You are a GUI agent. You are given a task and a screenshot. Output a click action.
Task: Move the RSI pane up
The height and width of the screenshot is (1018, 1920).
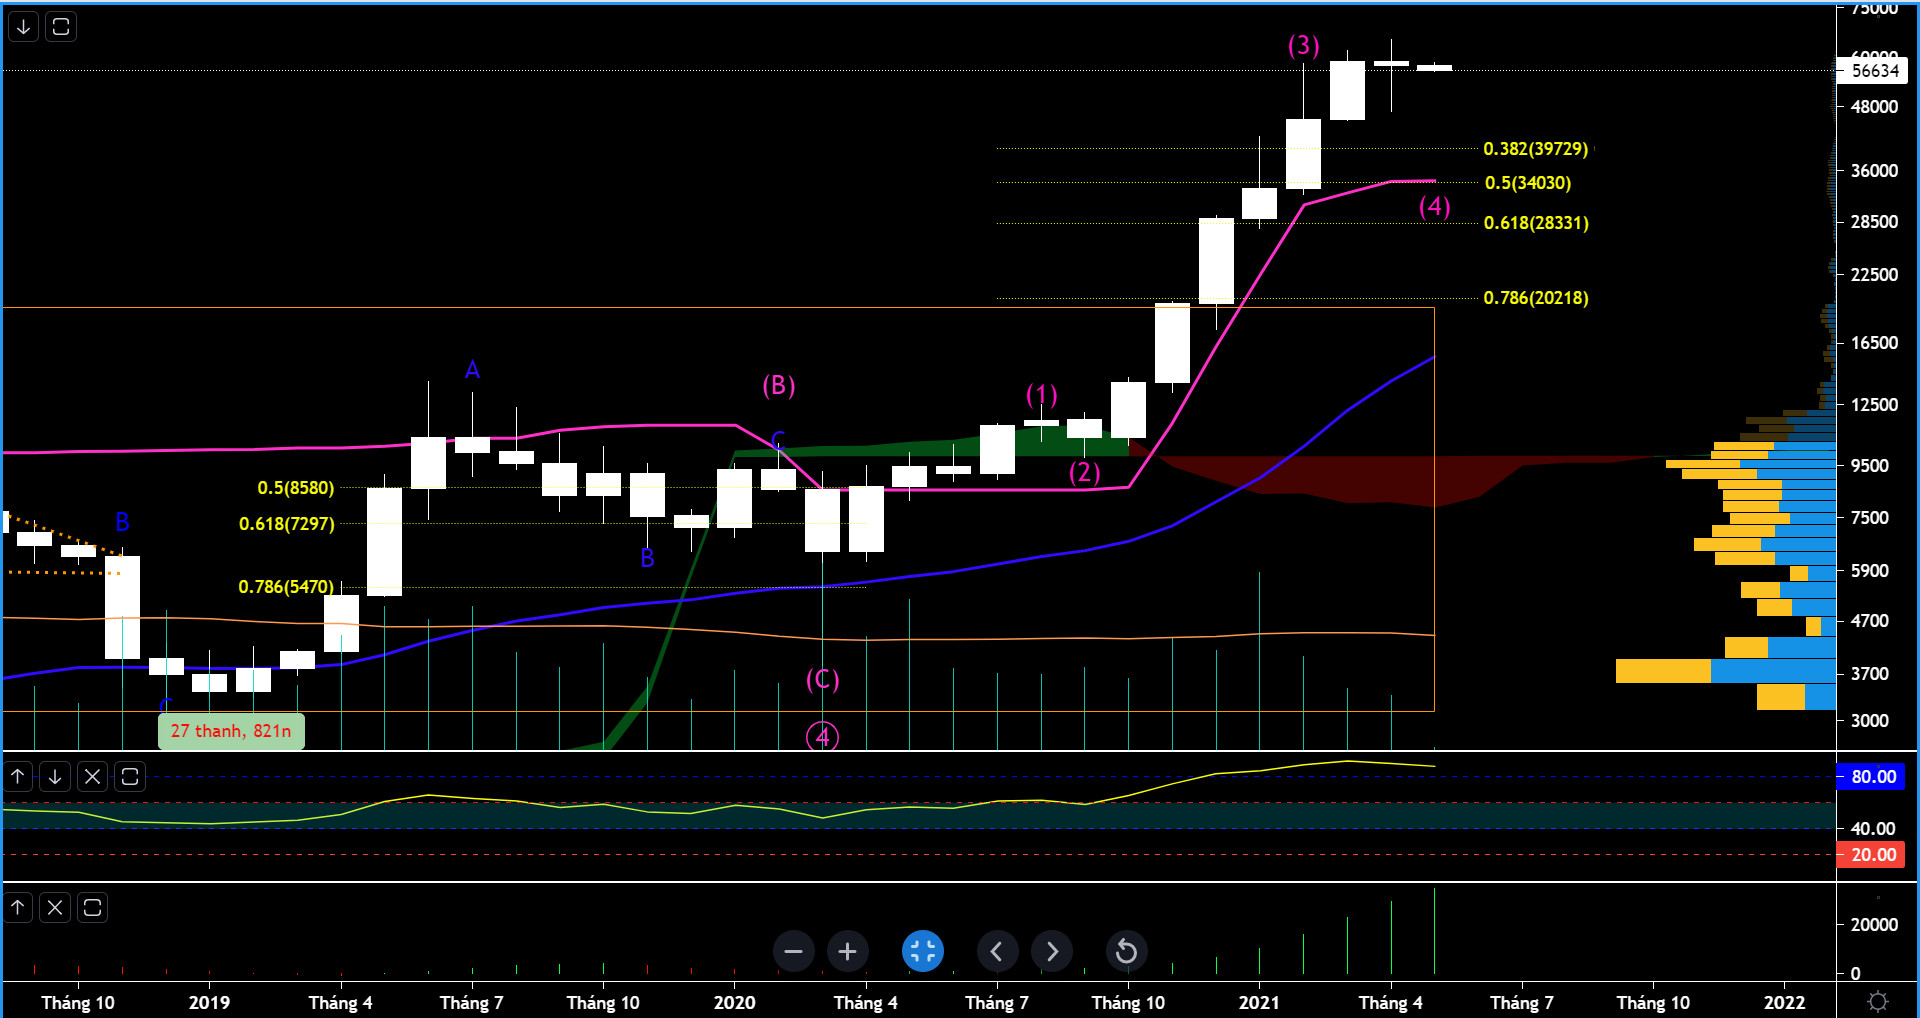point(18,777)
